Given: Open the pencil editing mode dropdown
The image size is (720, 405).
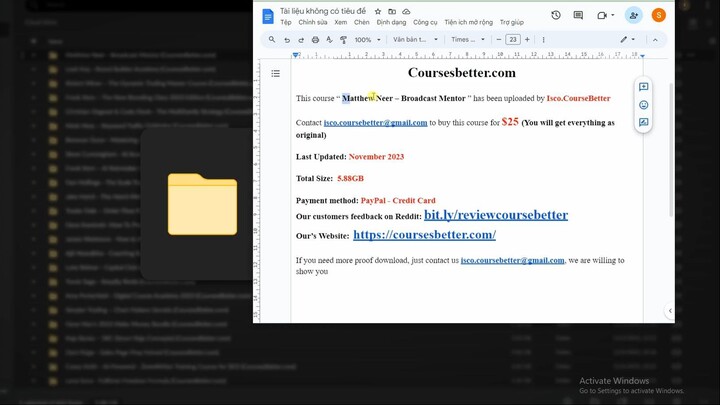Looking at the screenshot, I should [627, 39].
